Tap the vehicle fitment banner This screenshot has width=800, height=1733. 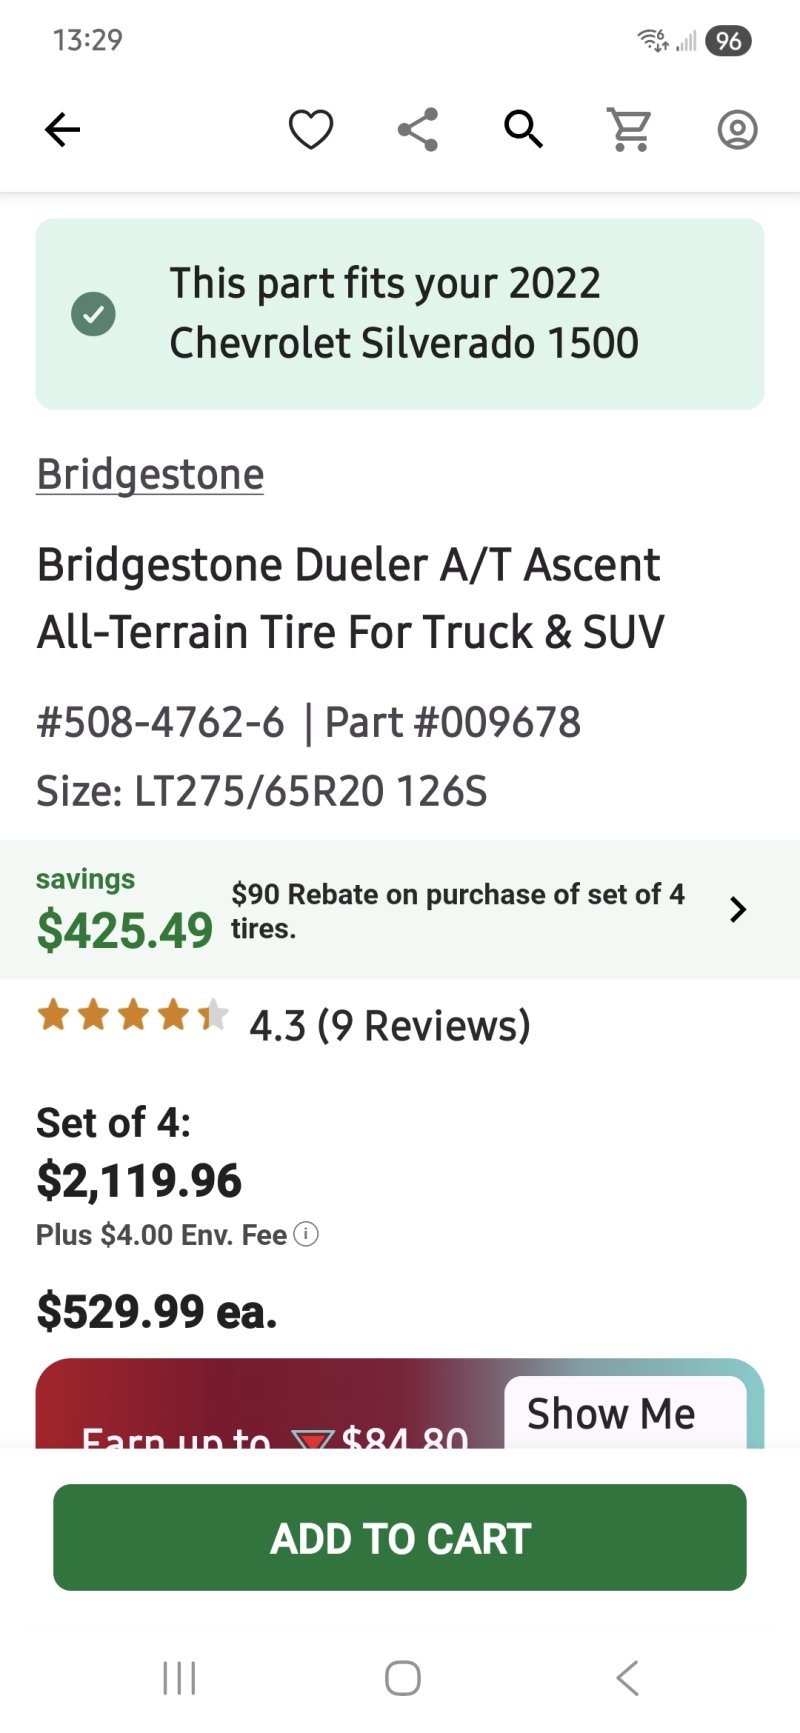(400, 314)
